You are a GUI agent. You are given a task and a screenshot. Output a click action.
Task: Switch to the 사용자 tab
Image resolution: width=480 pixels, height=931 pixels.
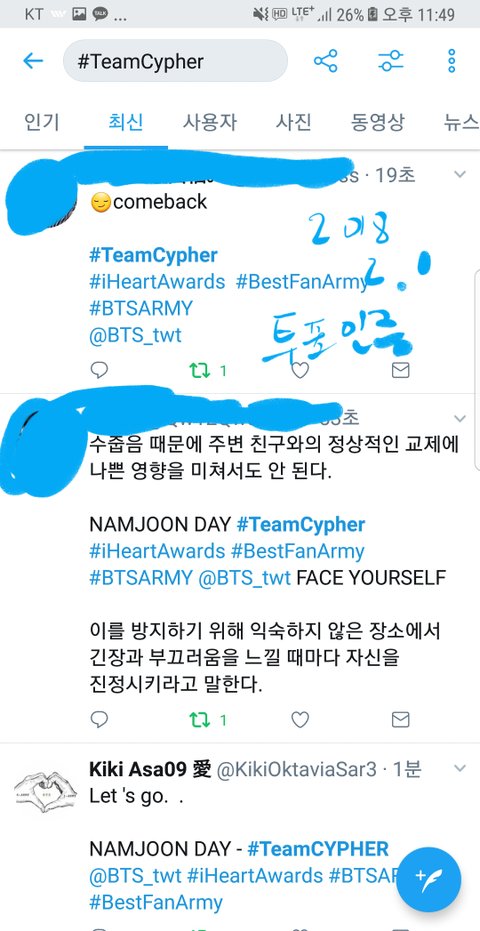click(x=210, y=122)
